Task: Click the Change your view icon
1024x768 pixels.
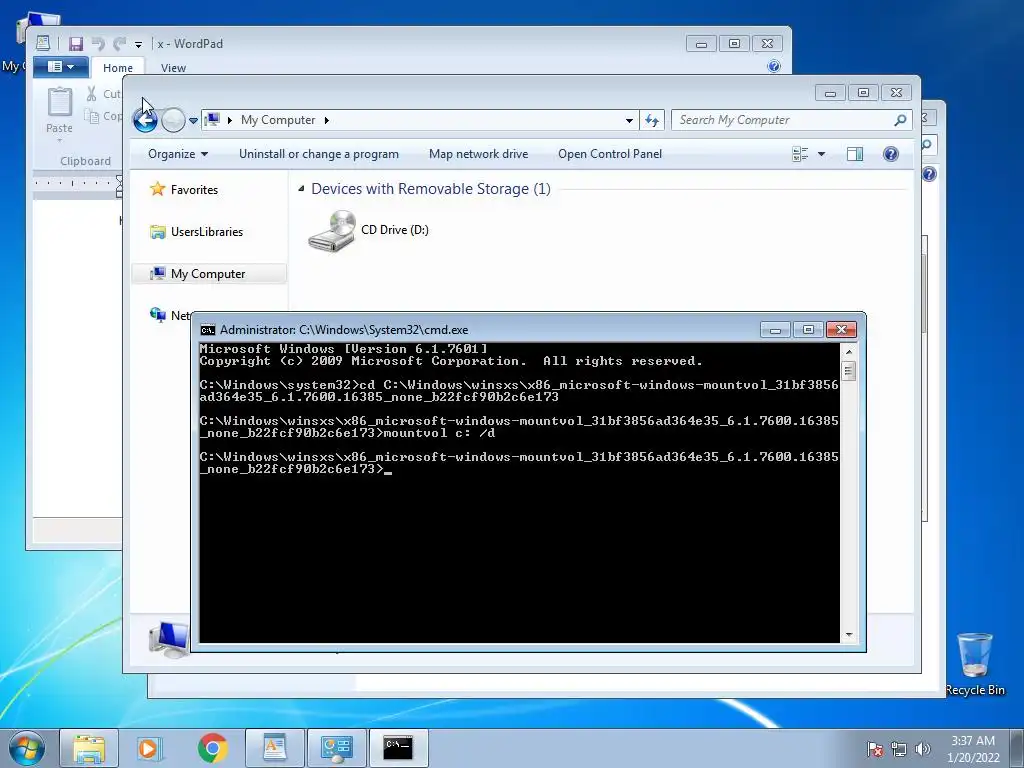Action: (800, 154)
